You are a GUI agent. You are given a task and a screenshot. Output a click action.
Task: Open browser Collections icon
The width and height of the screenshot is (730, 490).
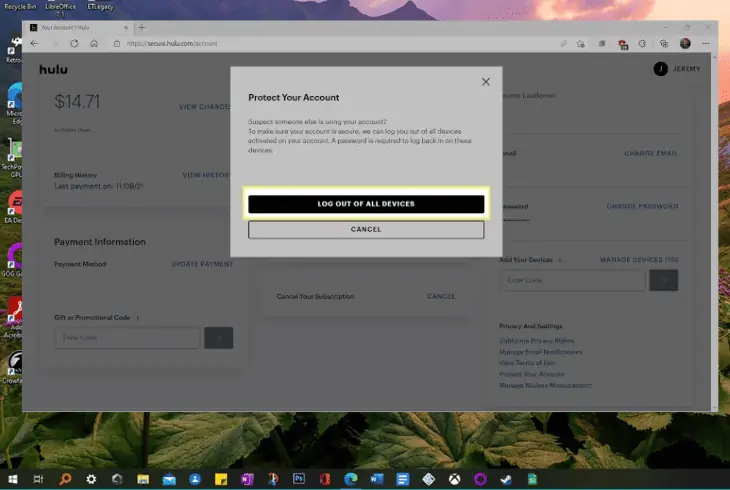tap(664, 44)
